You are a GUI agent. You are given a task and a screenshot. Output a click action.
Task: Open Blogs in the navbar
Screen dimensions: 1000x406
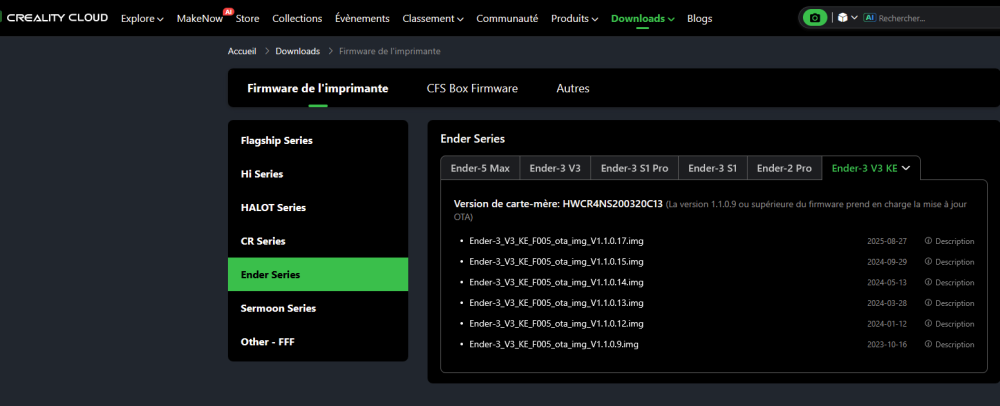pos(700,18)
